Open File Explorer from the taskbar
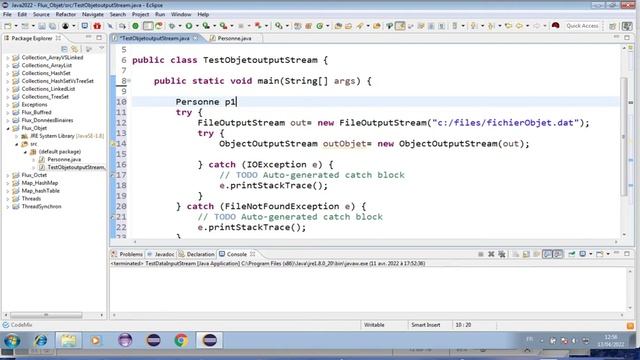 point(68,340)
